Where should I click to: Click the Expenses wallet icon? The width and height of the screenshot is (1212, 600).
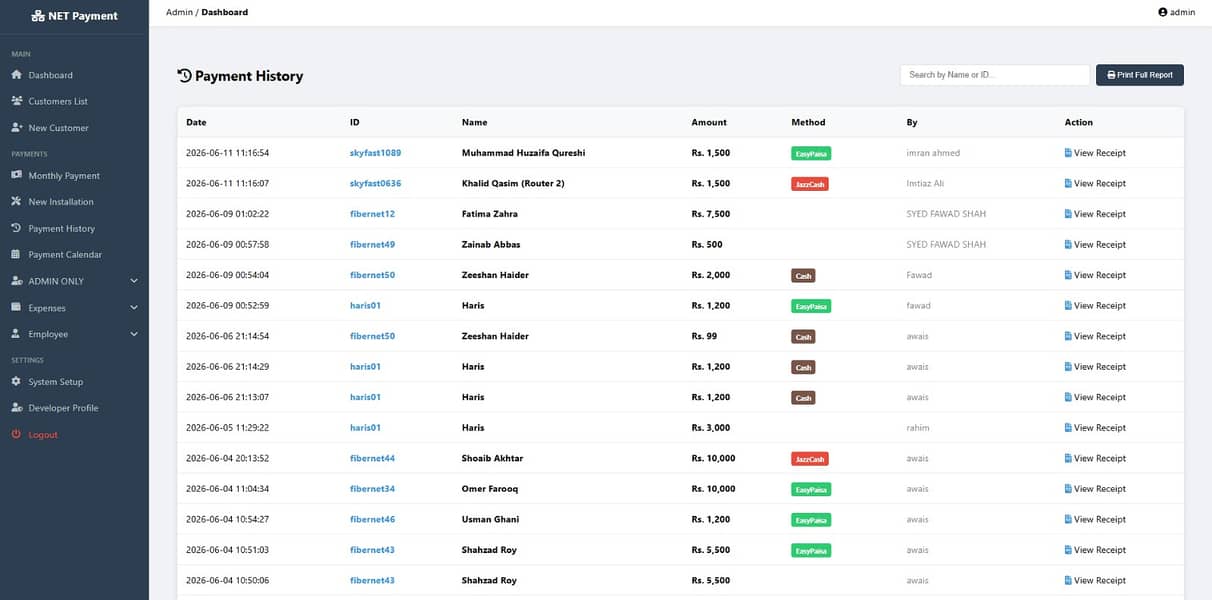point(16,308)
